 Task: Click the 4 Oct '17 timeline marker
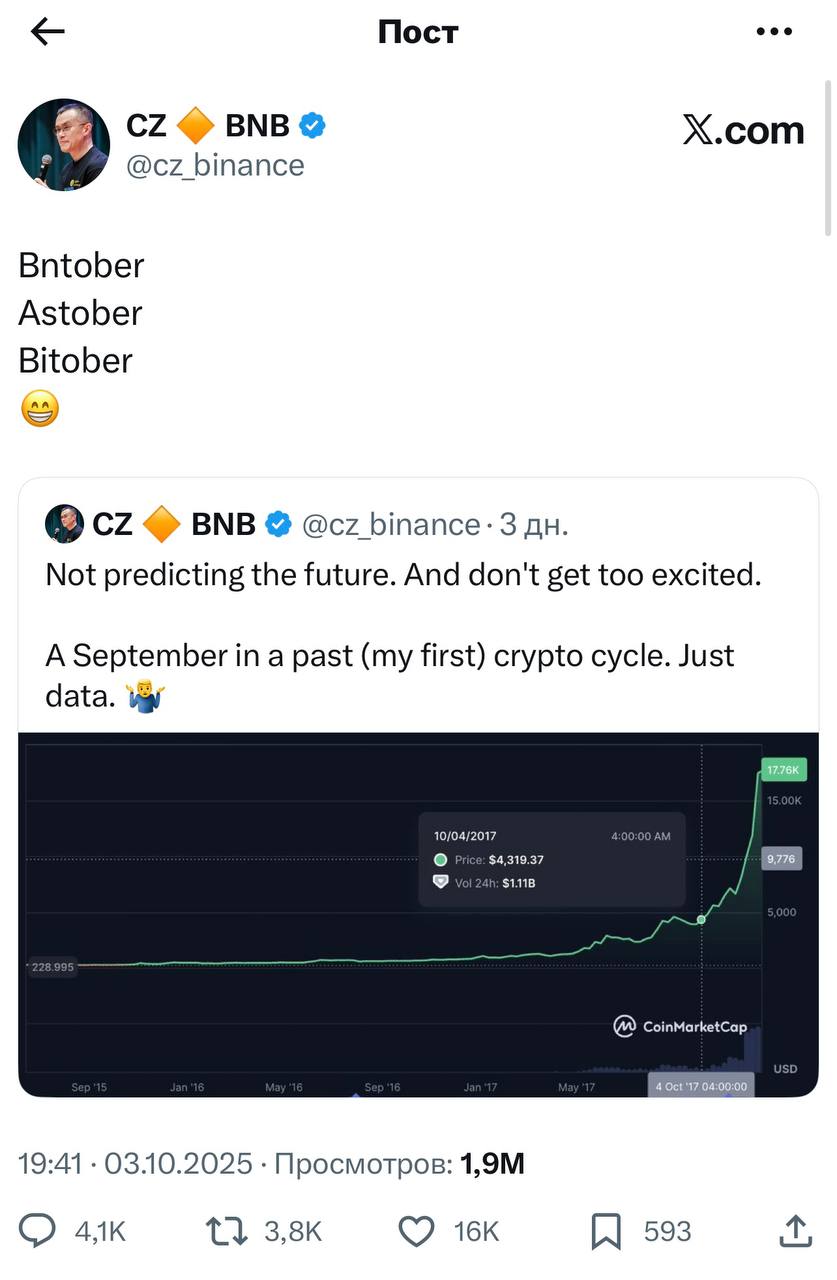click(701, 1086)
